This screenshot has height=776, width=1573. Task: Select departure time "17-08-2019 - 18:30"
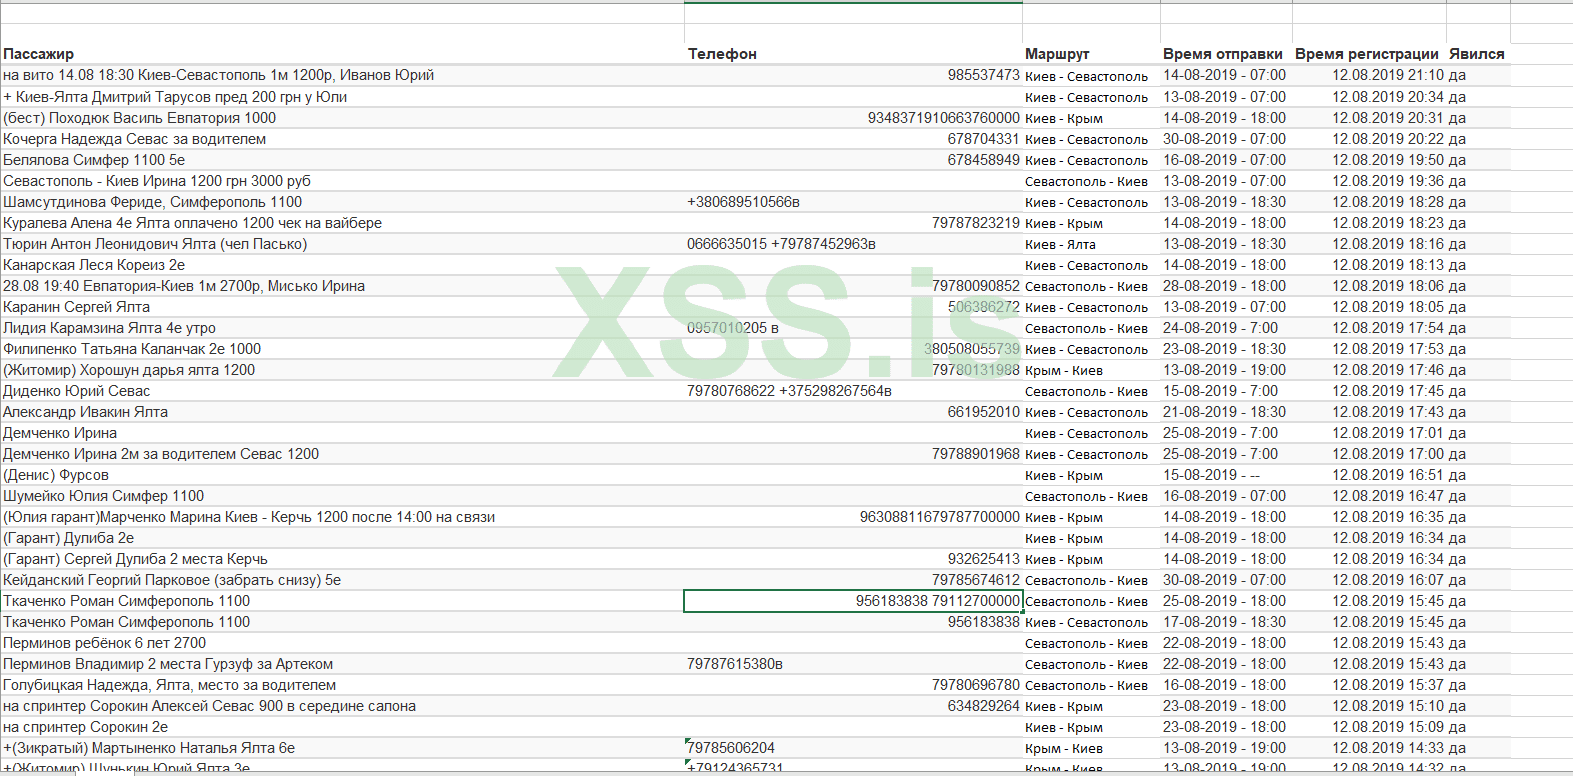click(x=1225, y=622)
